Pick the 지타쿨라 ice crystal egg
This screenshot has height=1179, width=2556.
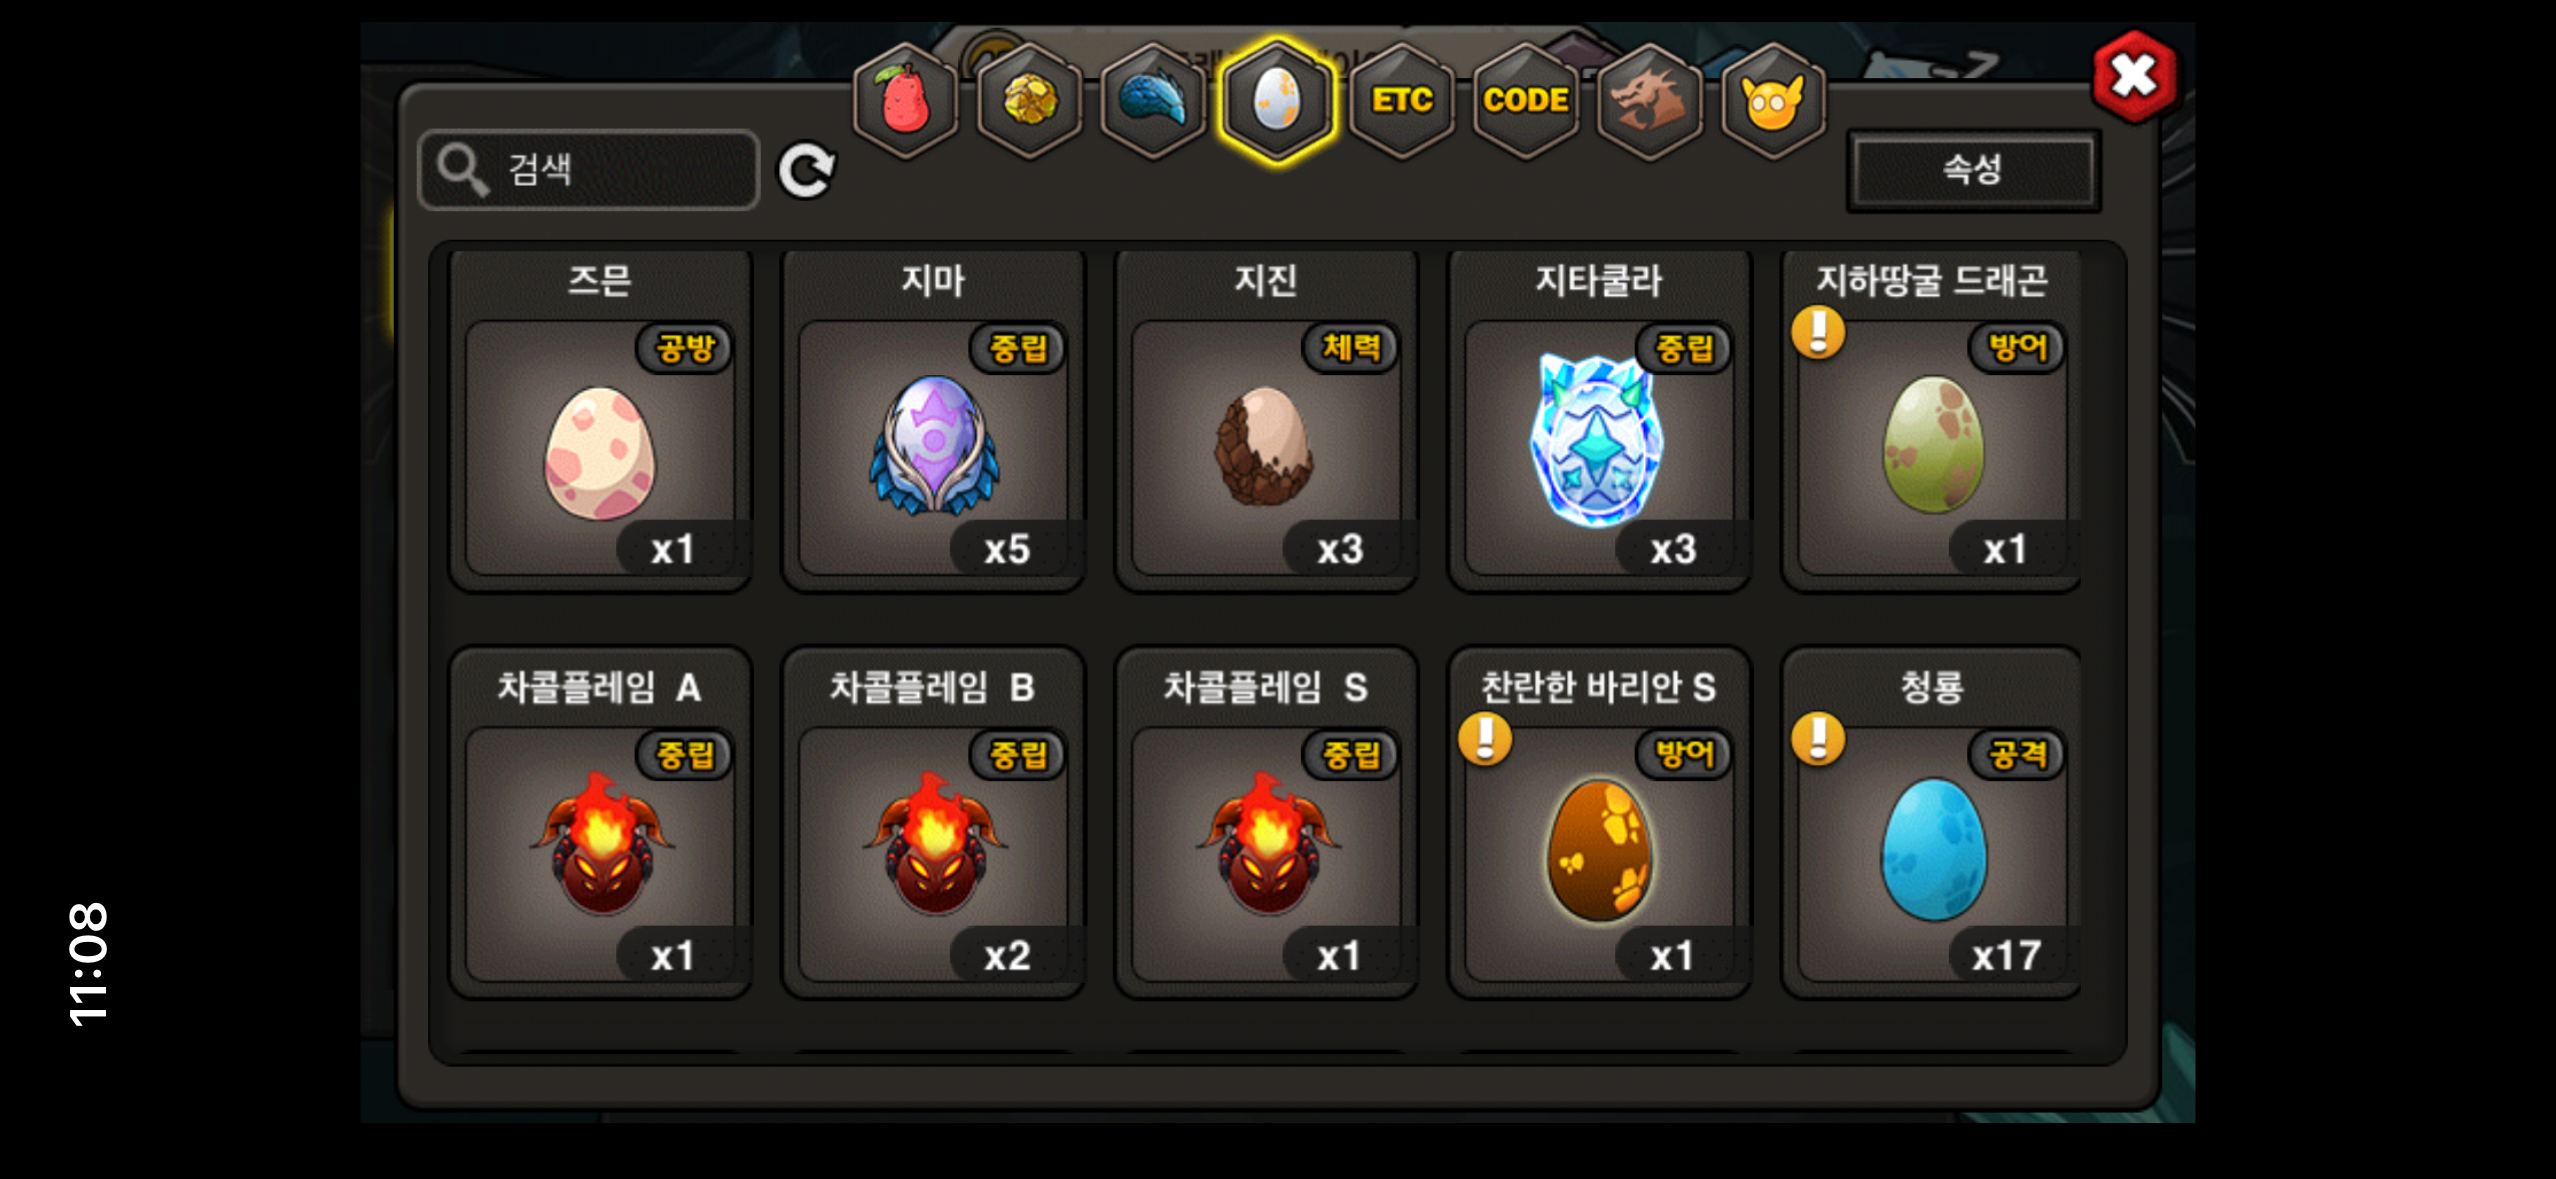[x=1599, y=421]
